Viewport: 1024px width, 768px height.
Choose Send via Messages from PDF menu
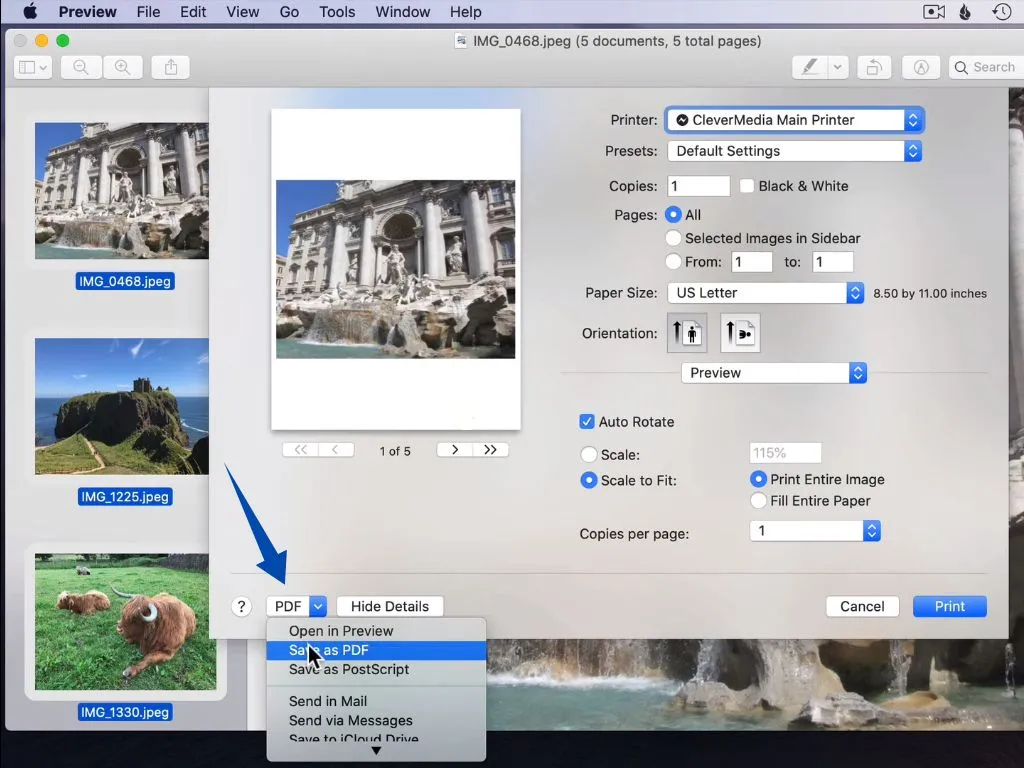tap(350, 720)
